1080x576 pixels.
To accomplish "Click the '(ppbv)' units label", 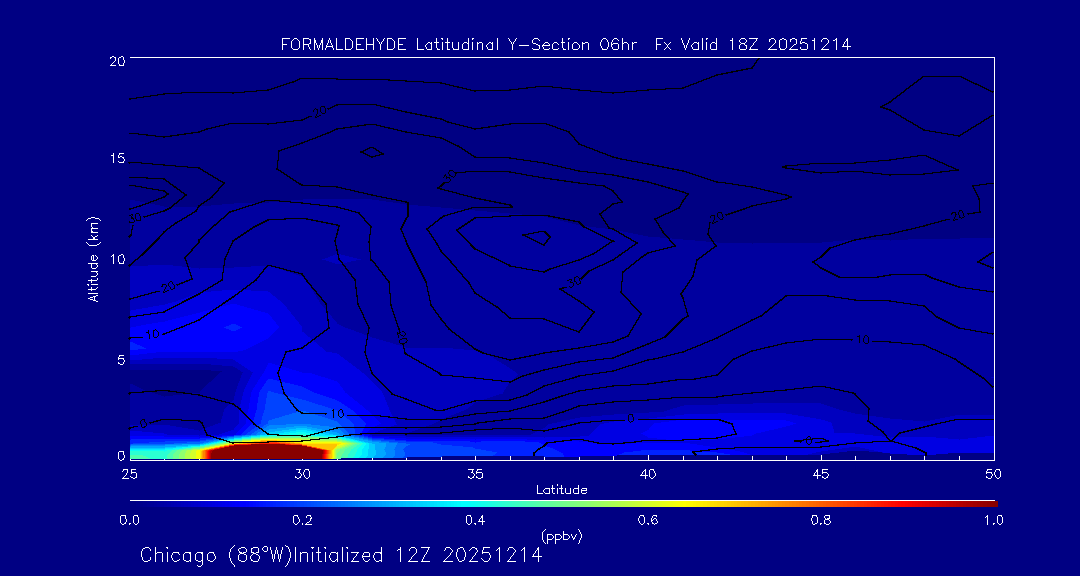I will [x=561, y=536].
